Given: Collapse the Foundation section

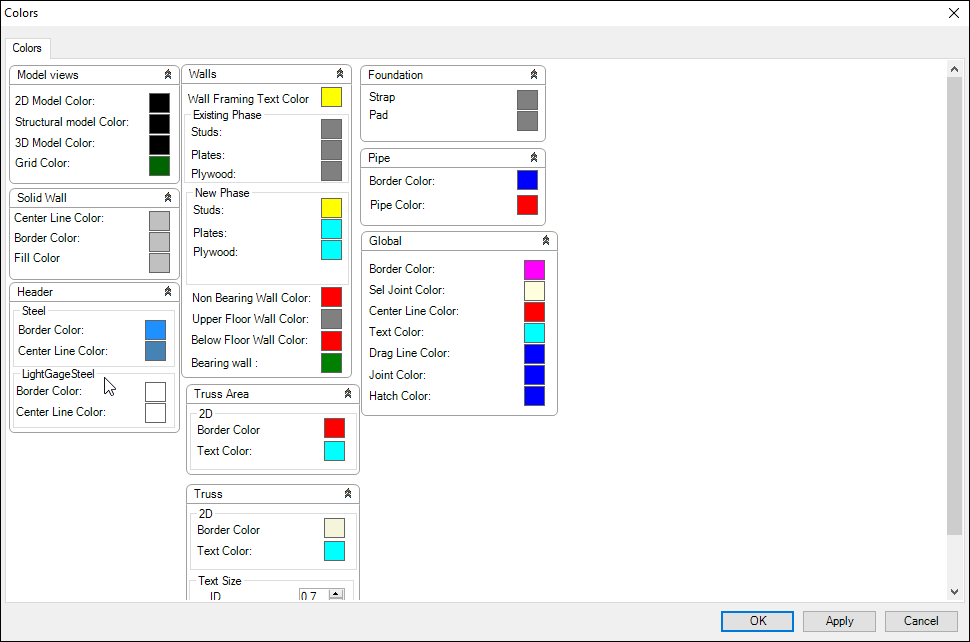Looking at the screenshot, I should 534,75.
